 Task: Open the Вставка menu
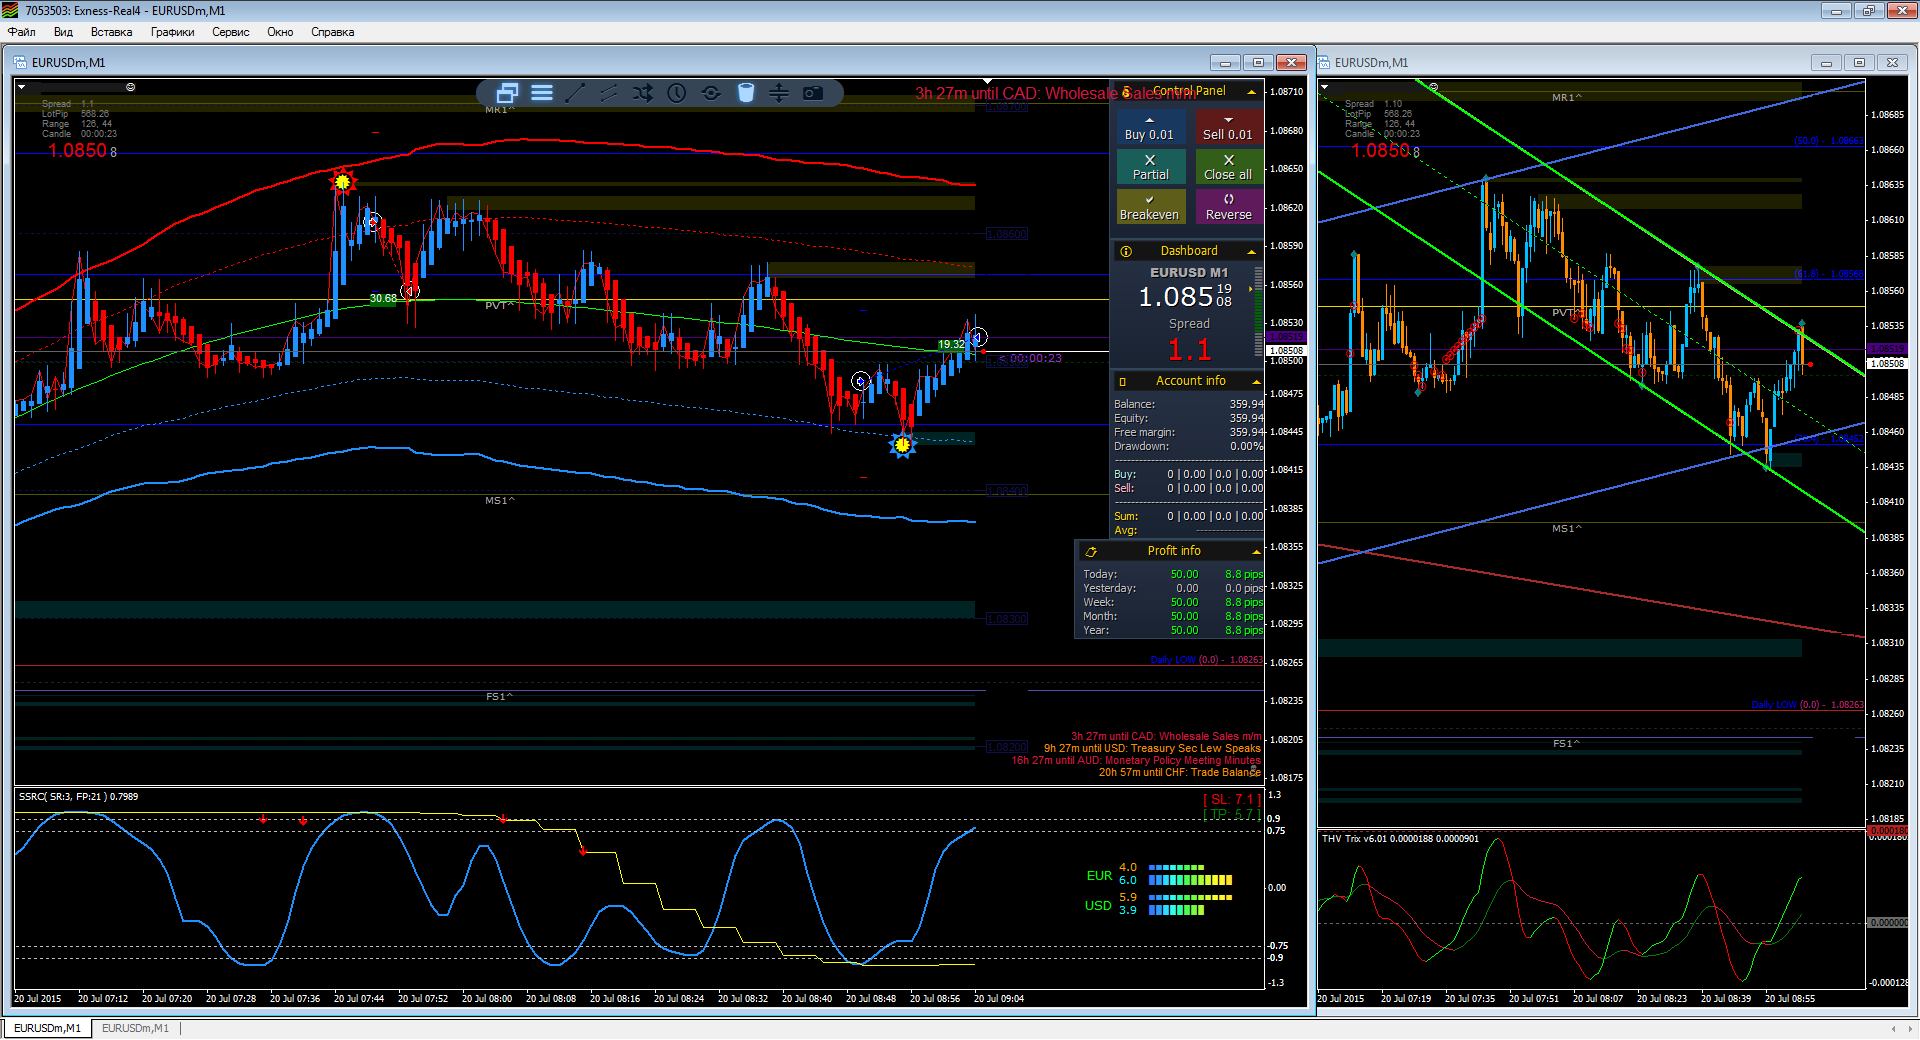pos(111,32)
